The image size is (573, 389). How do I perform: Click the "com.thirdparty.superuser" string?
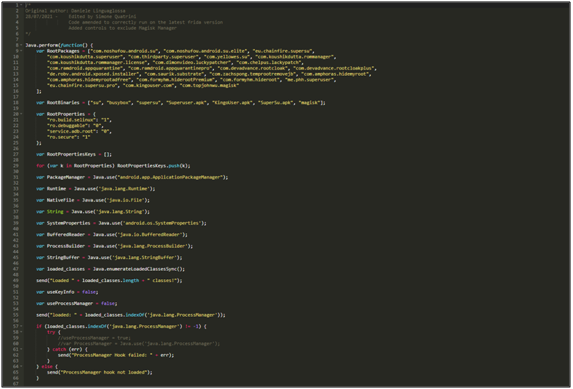point(164,57)
